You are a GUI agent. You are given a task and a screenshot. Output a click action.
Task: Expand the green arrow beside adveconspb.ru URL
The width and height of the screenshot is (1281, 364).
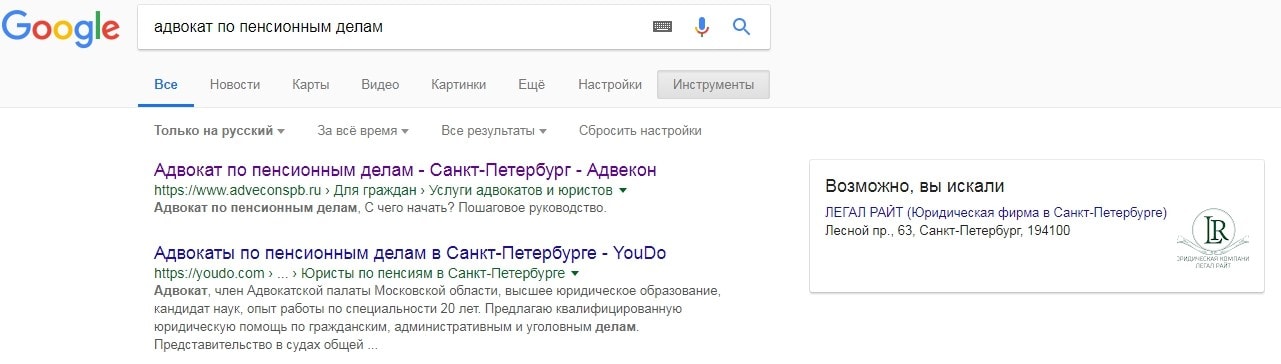623,189
